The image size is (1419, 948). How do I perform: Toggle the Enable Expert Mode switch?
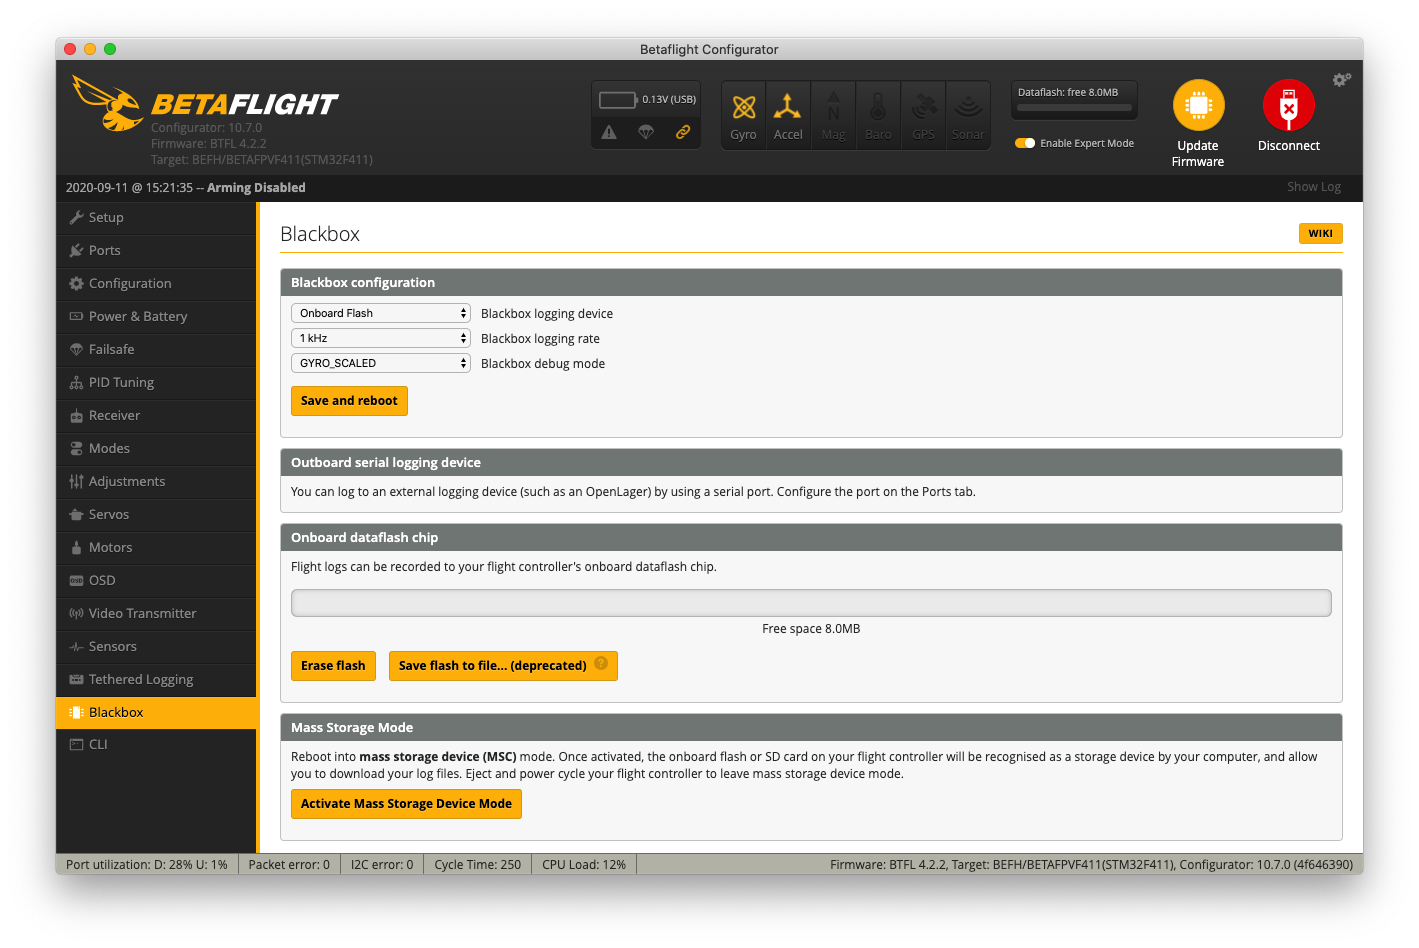point(1025,143)
